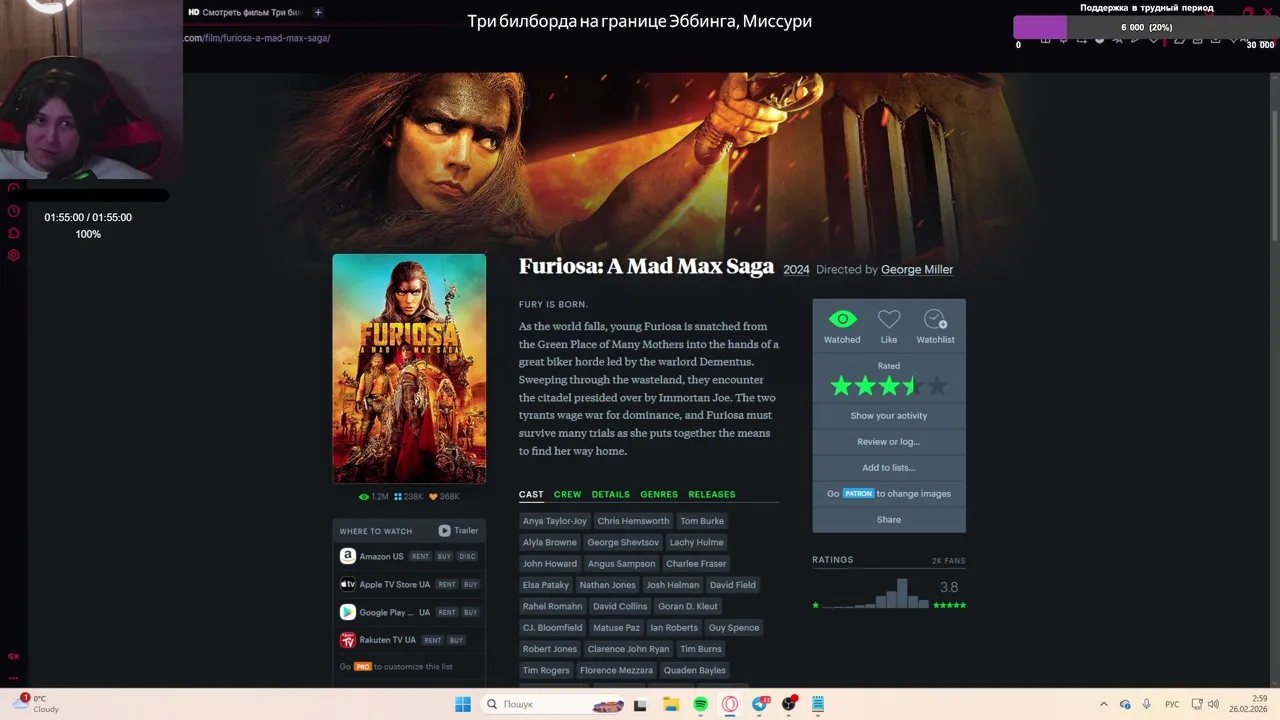Image resolution: width=1280 pixels, height=720 pixels.
Task: Click the blue grid lists-count stat
Action: click(x=409, y=497)
